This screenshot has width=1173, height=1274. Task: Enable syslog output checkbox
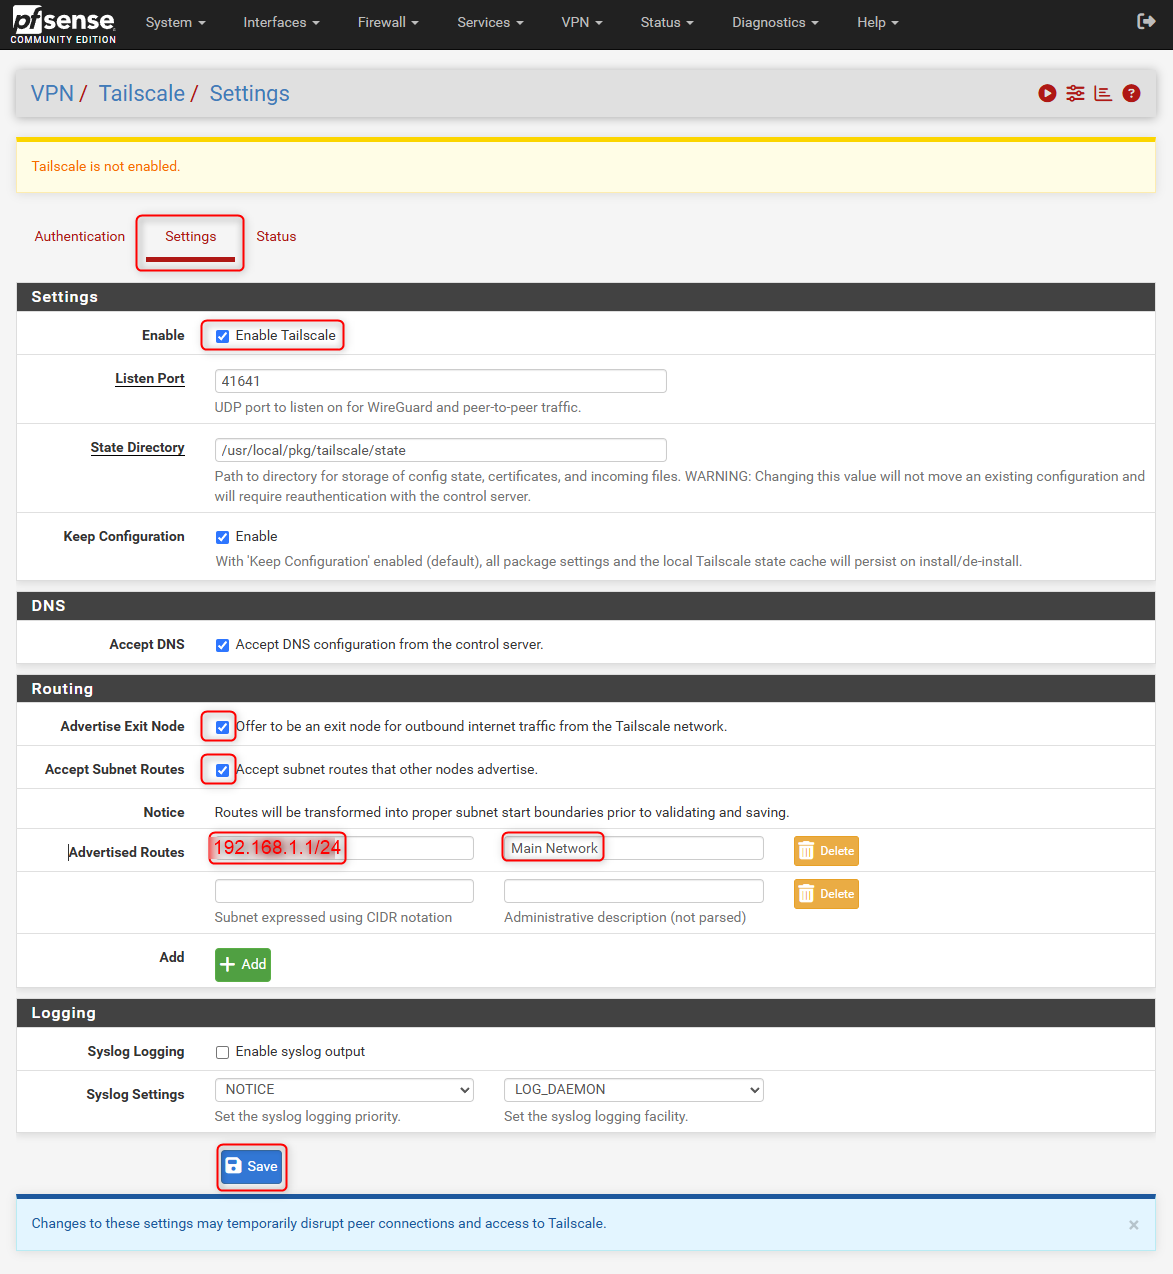[223, 1052]
